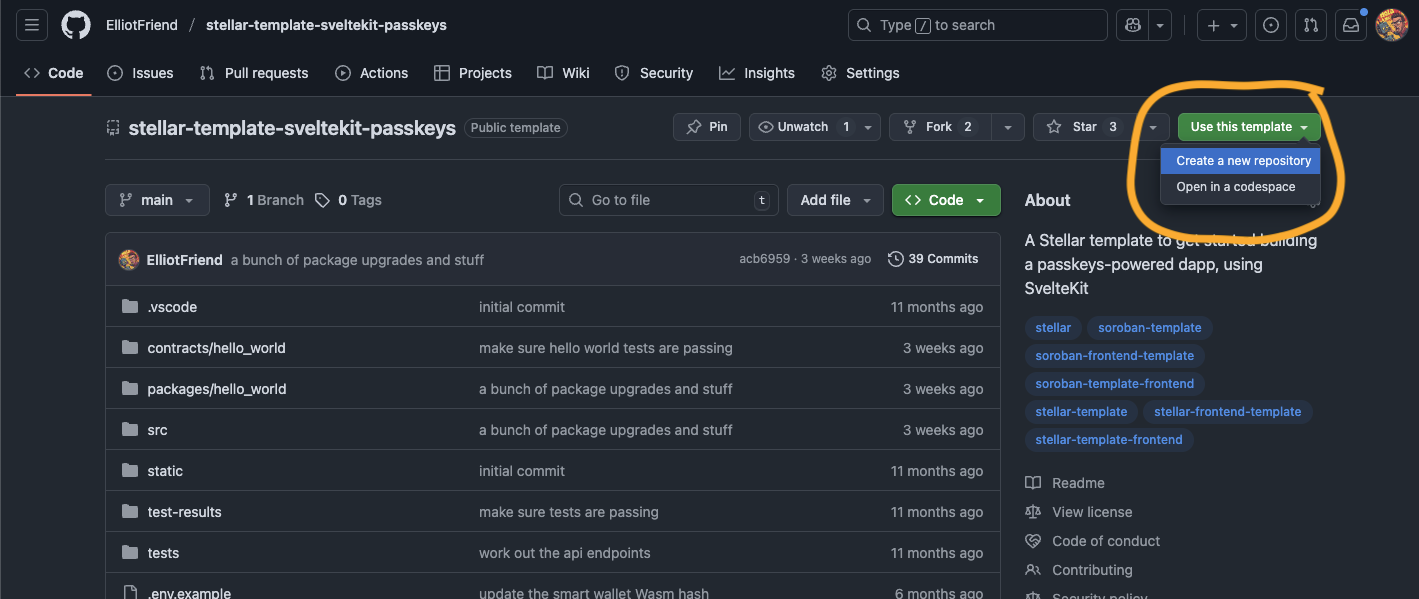The width and height of the screenshot is (1419, 599).
Task: Click the pull requests icon in the header
Action: 1310,25
